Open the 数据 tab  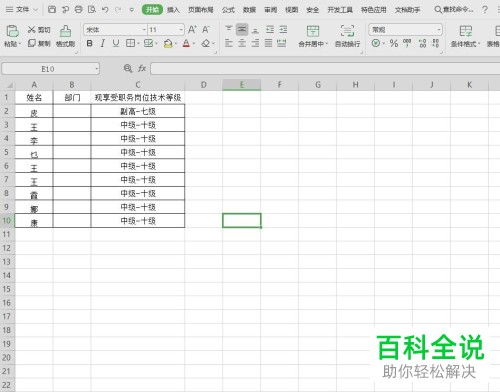point(249,10)
